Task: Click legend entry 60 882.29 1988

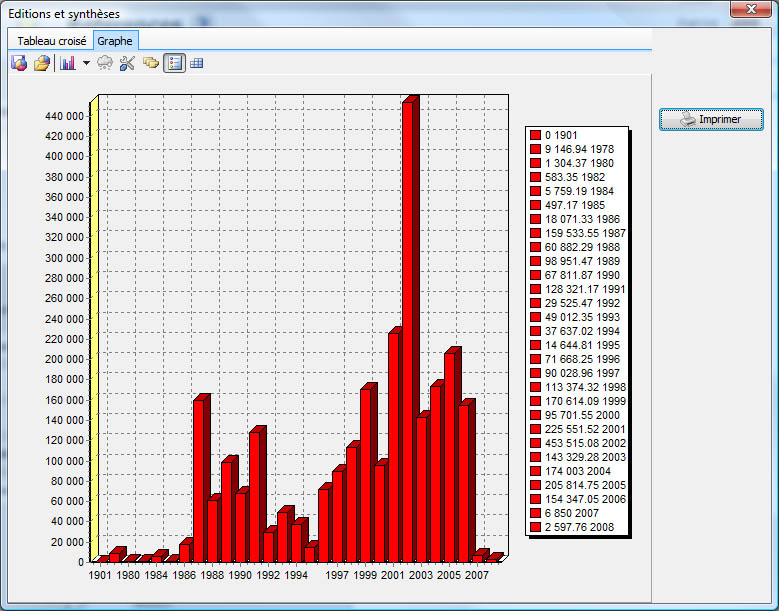Action: 575,247
